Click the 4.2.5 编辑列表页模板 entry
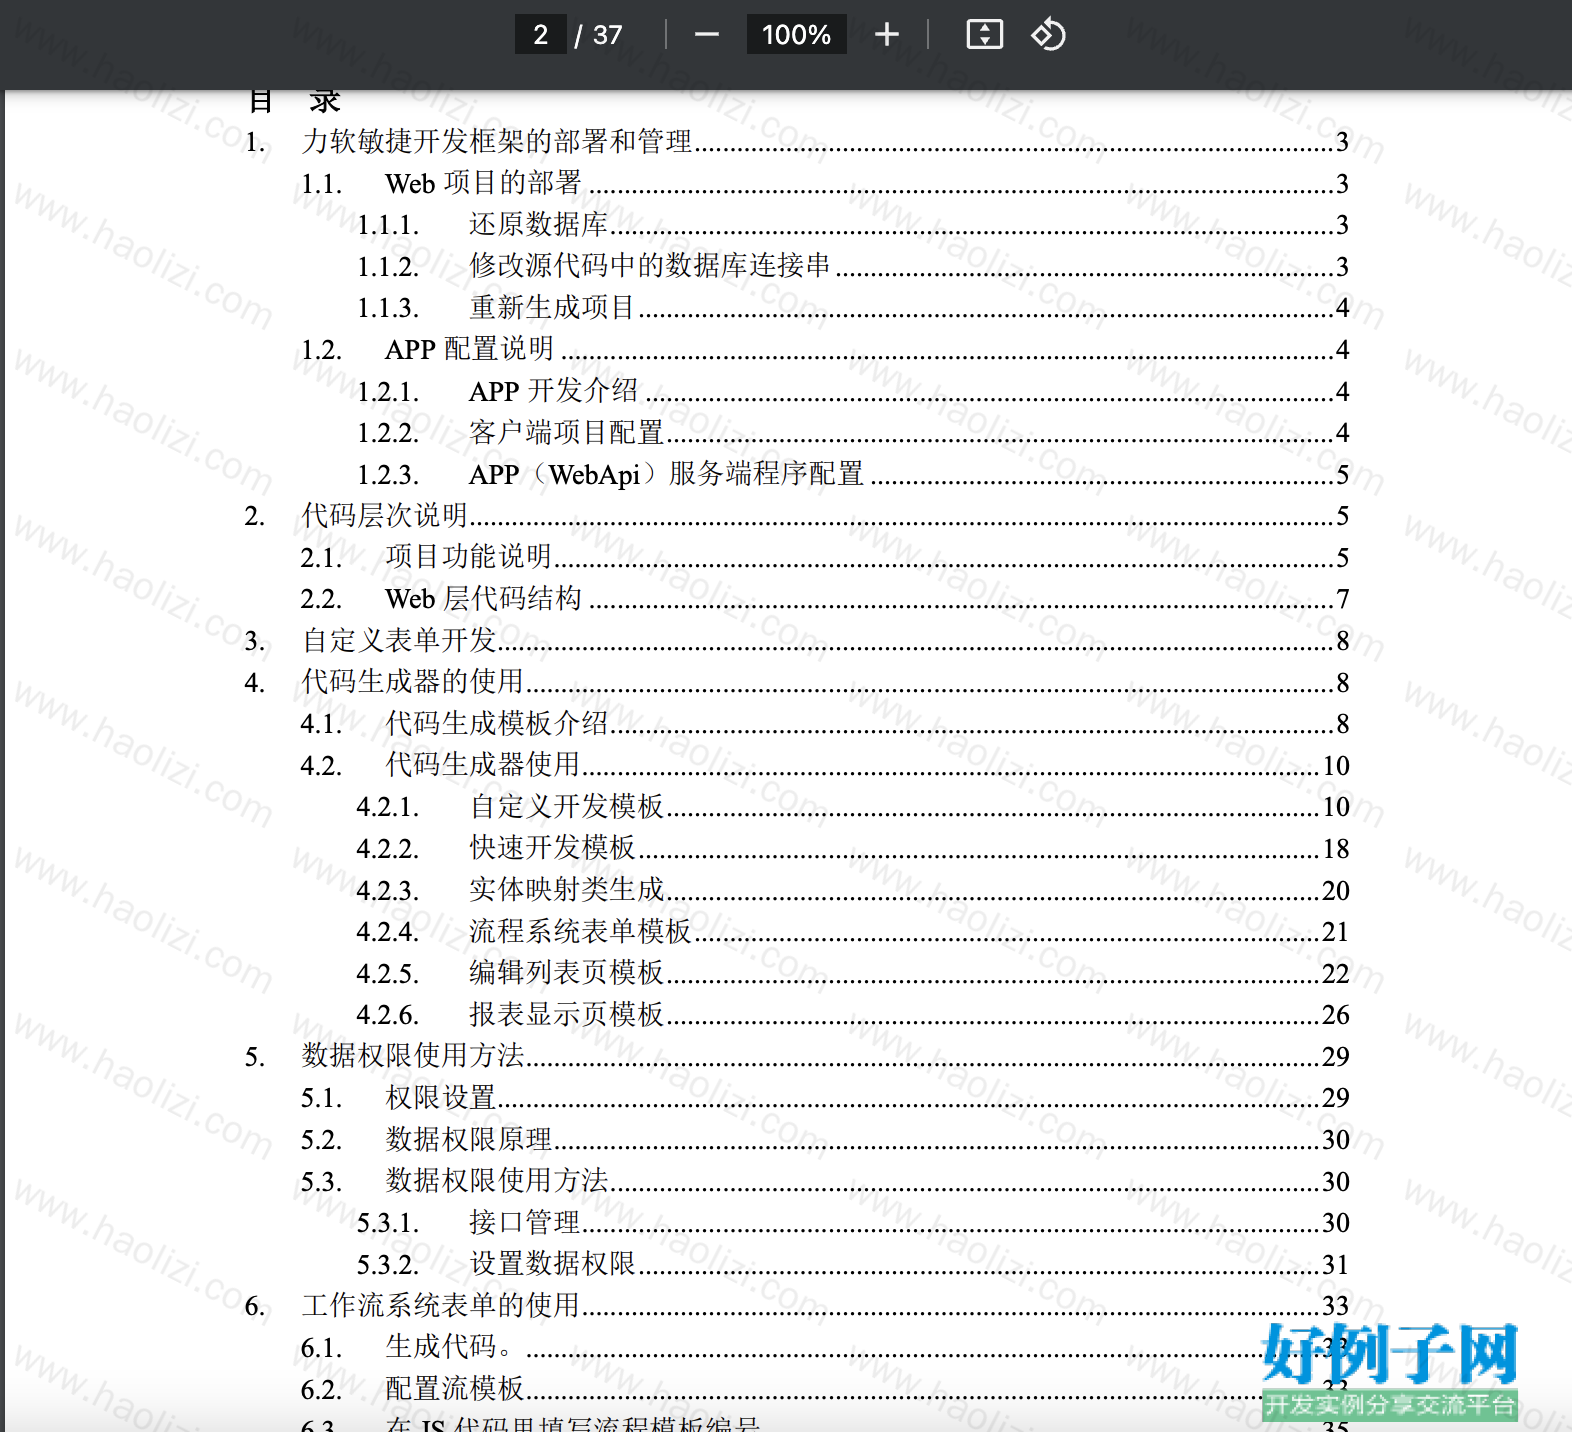This screenshot has width=1572, height=1432. [x=853, y=974]
